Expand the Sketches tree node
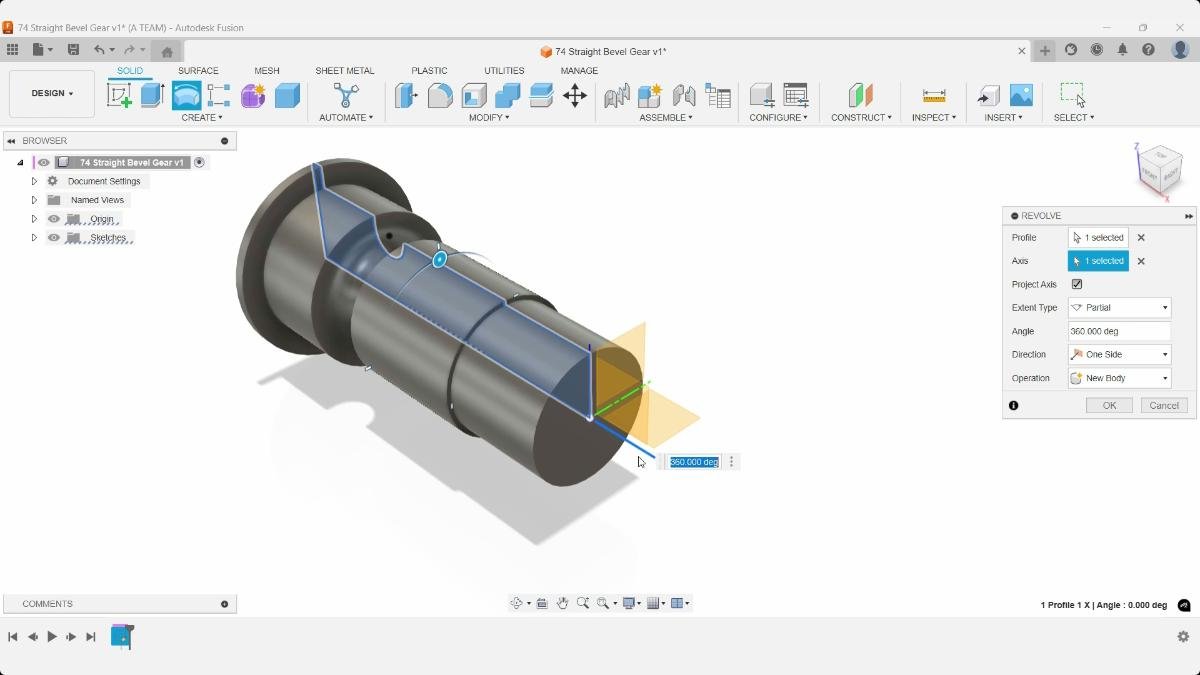 [34, 238]
